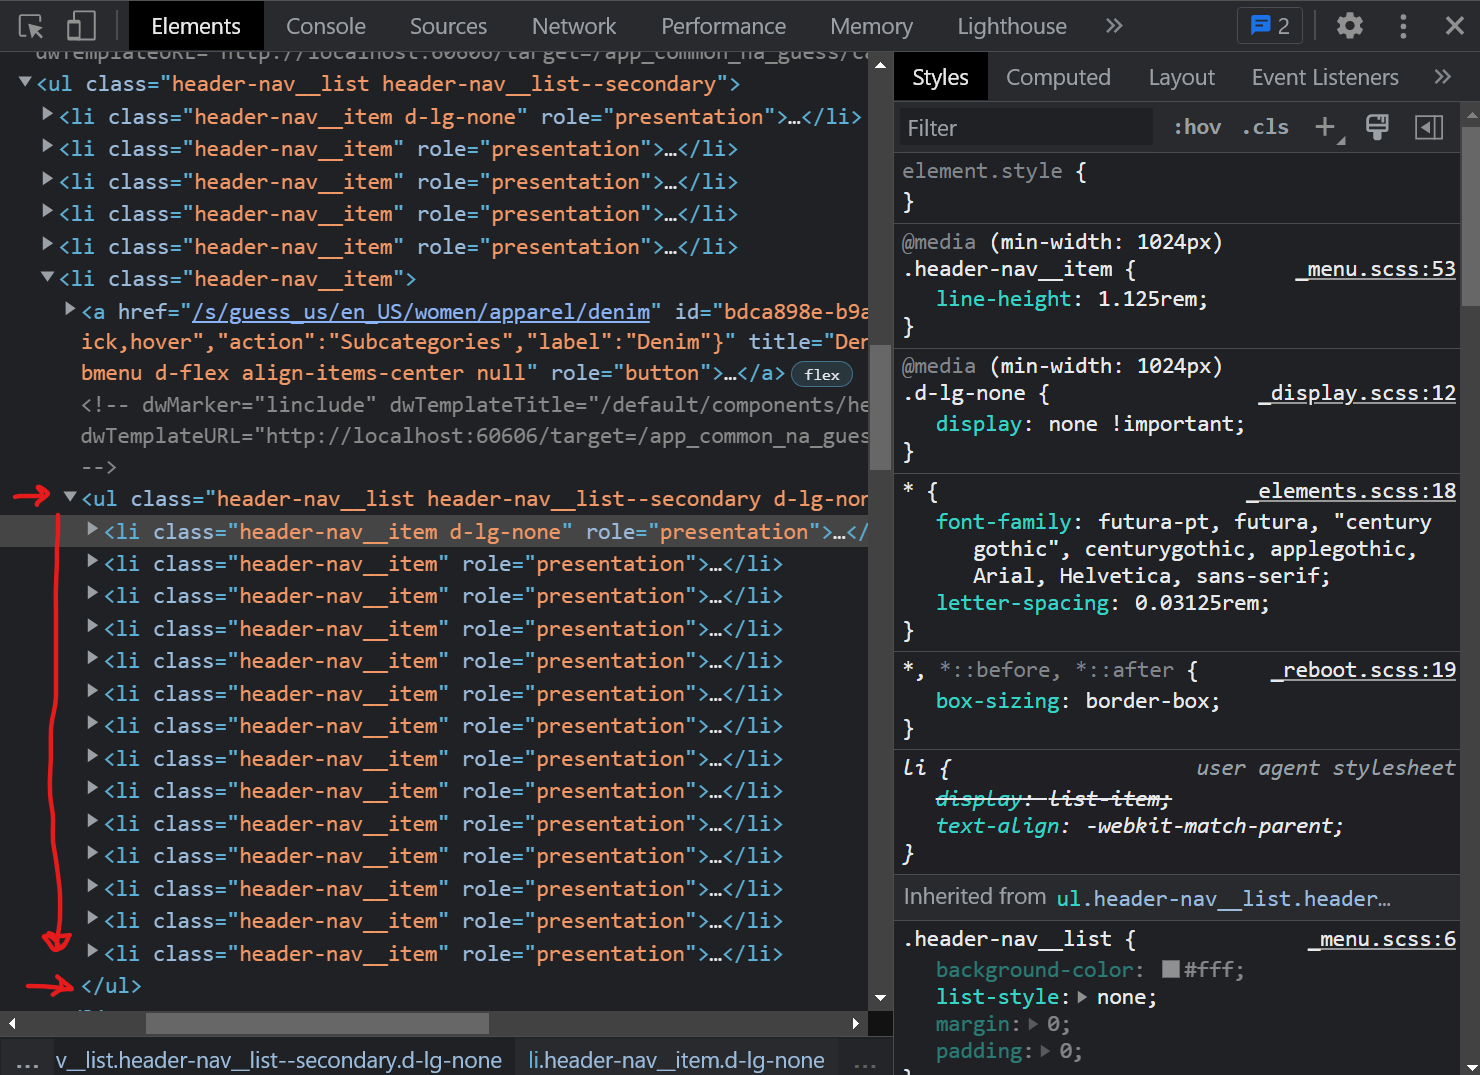Show the computed styles sidebar icon
Viewport: 1480px width, 1075px height.
[x=1429, y=127]
